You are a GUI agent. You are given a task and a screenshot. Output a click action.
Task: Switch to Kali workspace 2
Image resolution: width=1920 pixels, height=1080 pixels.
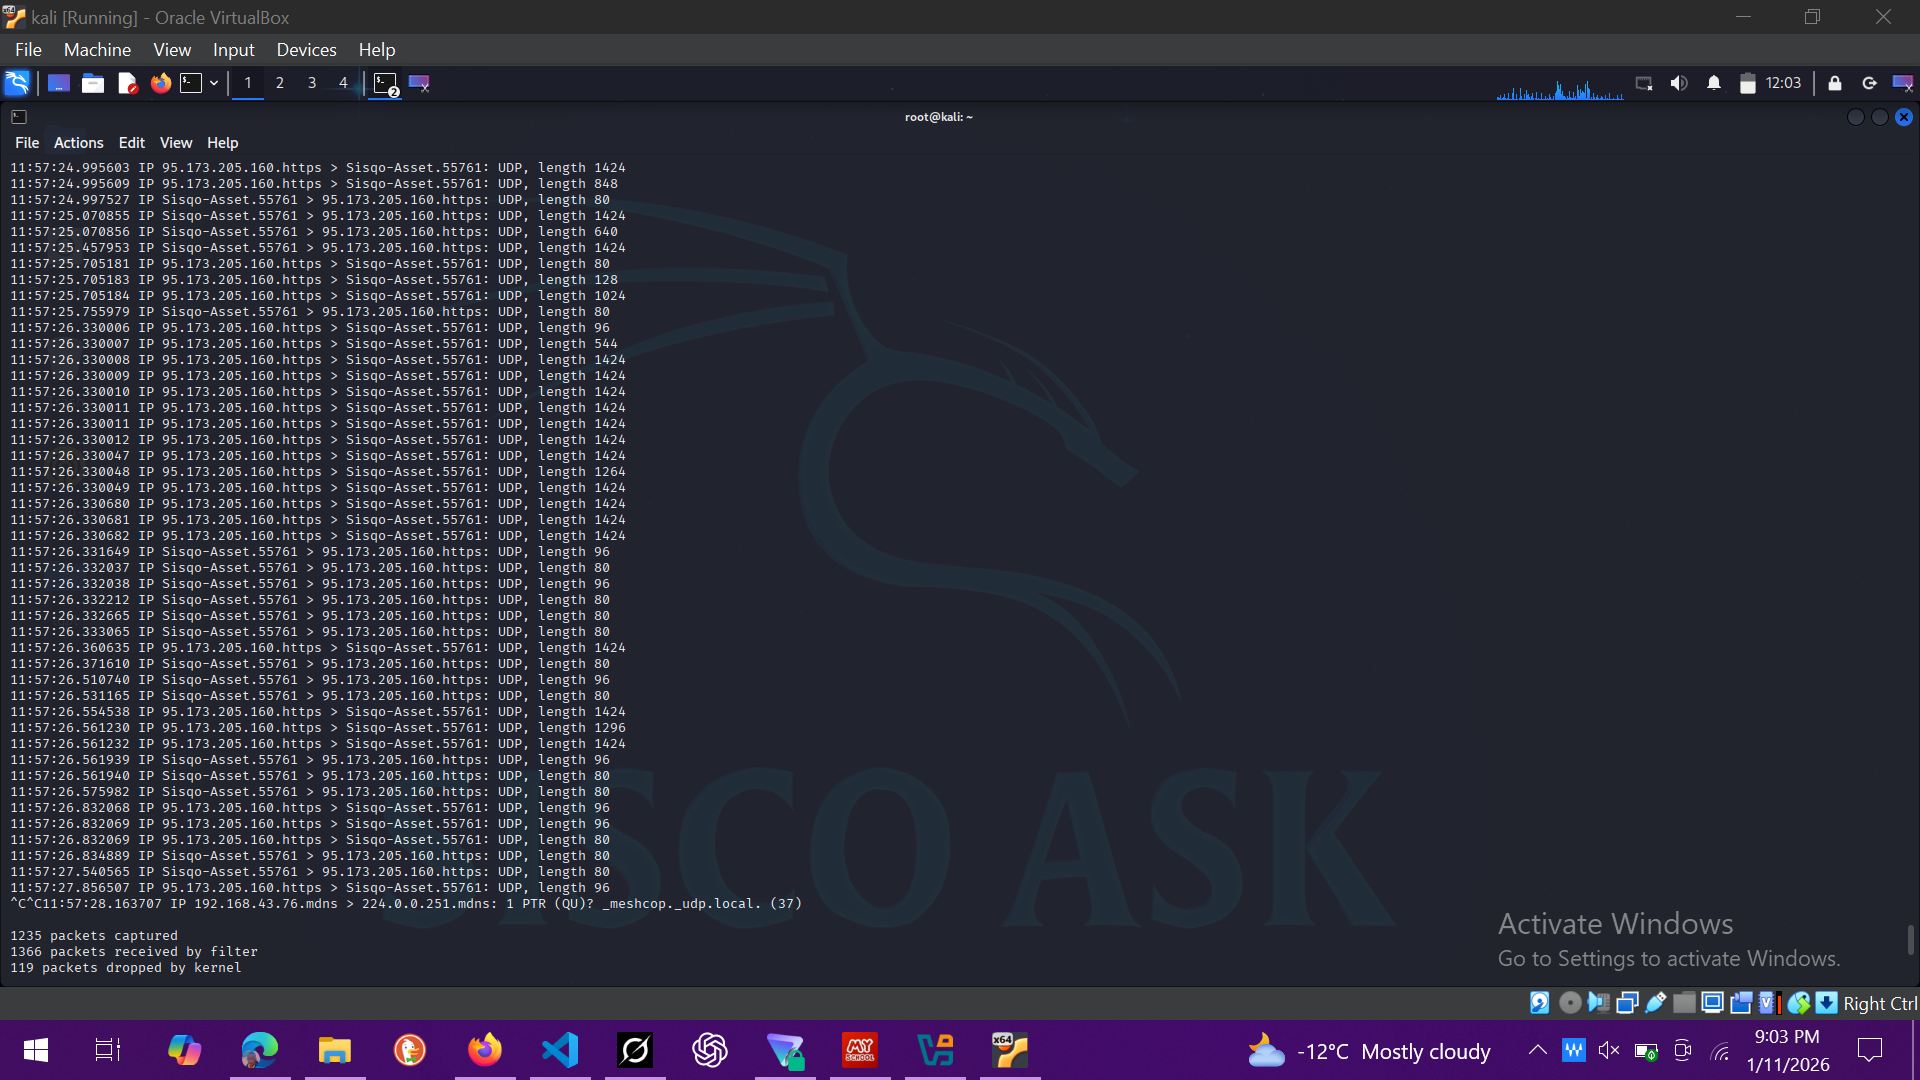click(280, 83)
